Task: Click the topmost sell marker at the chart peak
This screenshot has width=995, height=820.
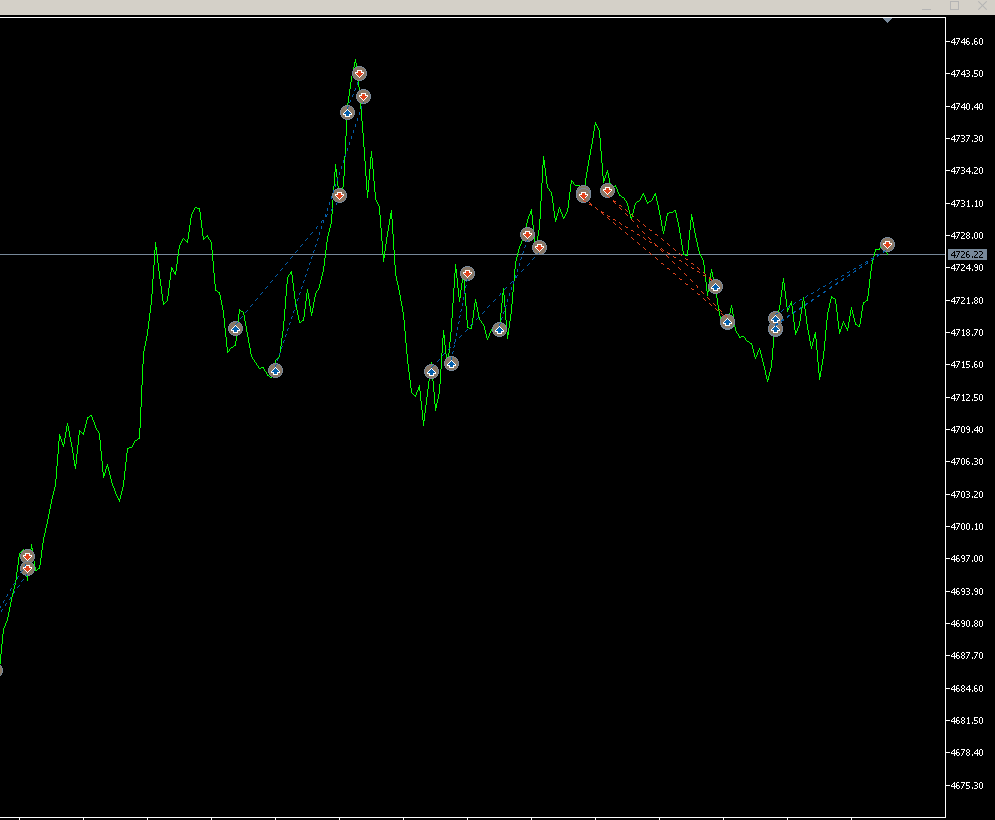Action: [x=359, y=74]
